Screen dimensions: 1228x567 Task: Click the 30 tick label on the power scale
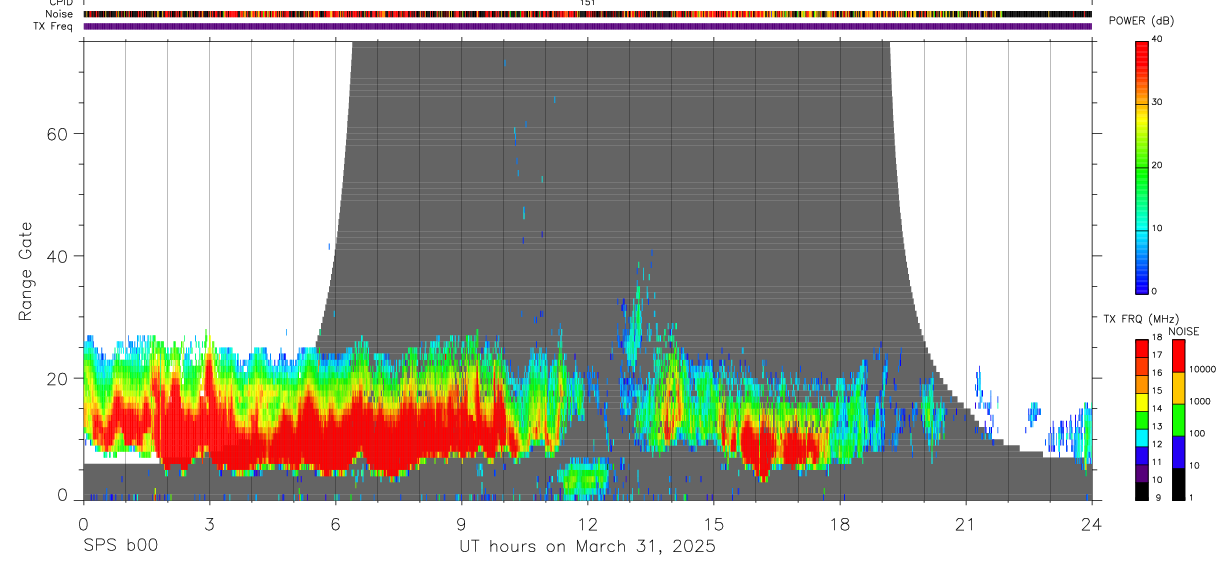click(1158, 102)
